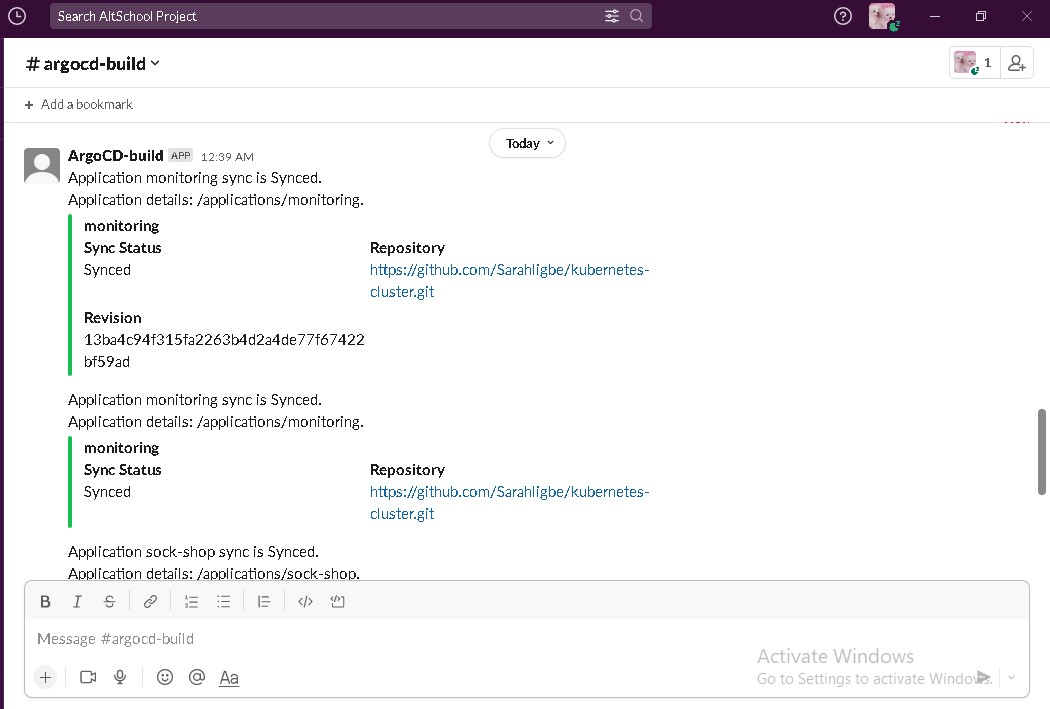
Task: Click first 'Application details: /applications/monitoring.' line
Action: 216,200
